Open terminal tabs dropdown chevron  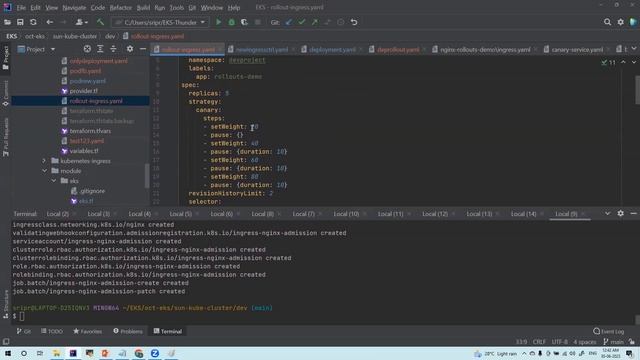[x=607, y=213]
